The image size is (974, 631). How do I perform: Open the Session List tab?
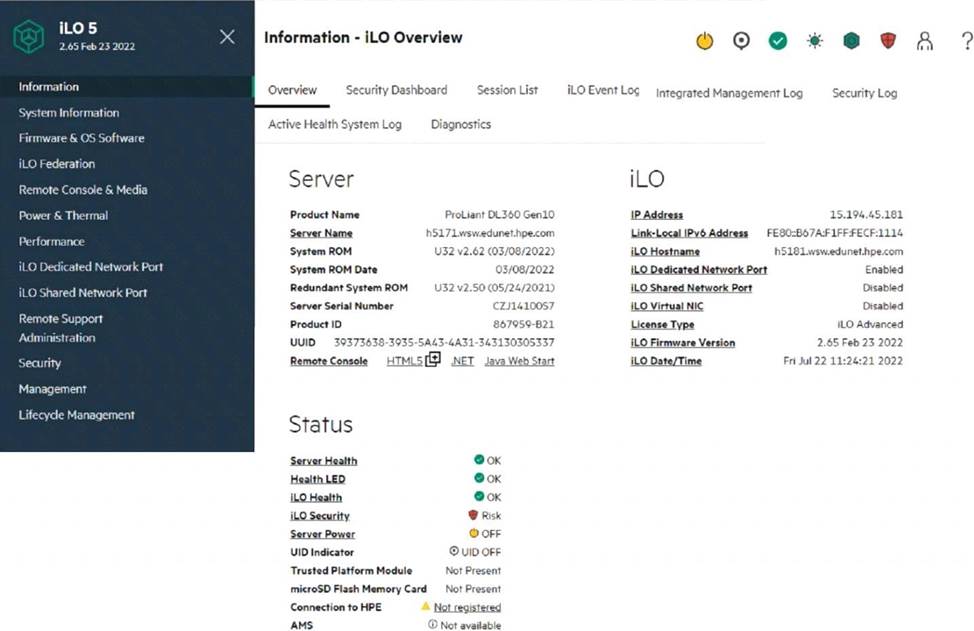coord(507,90)
